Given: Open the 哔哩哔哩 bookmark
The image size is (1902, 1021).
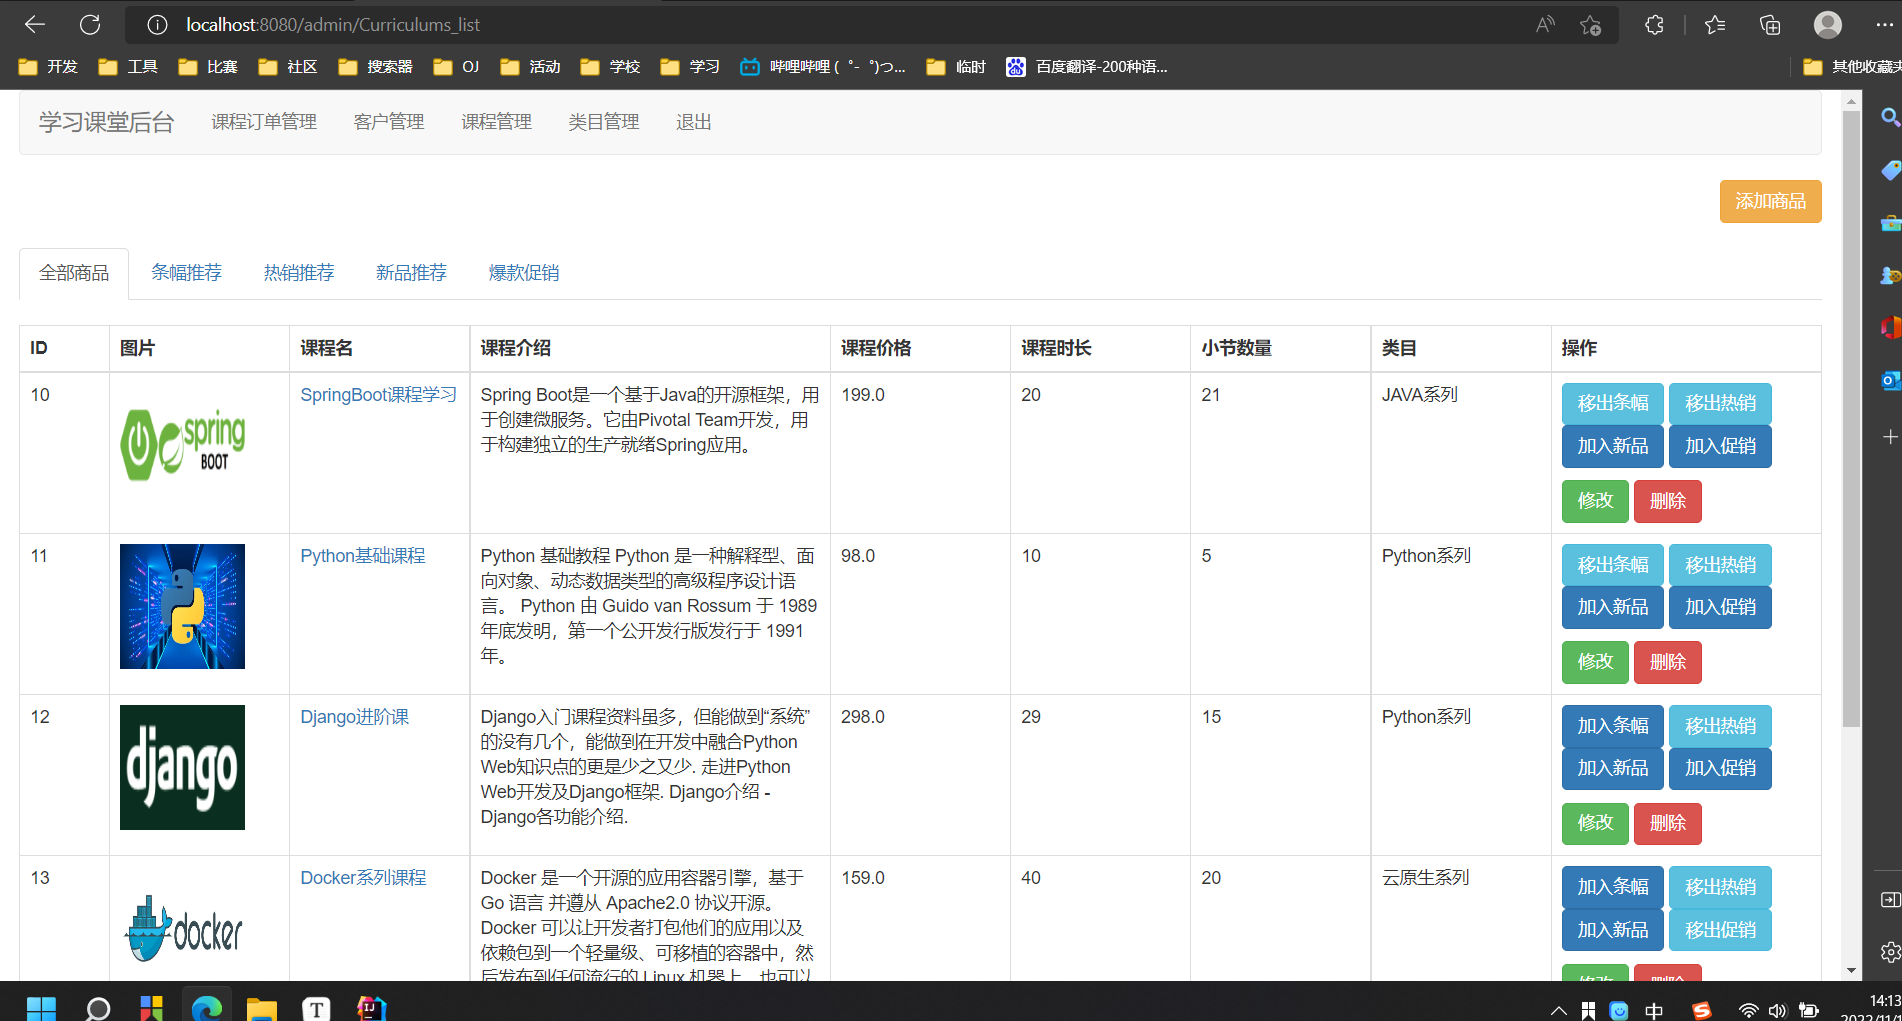Looking at the screenshot, I should point(823,67).
